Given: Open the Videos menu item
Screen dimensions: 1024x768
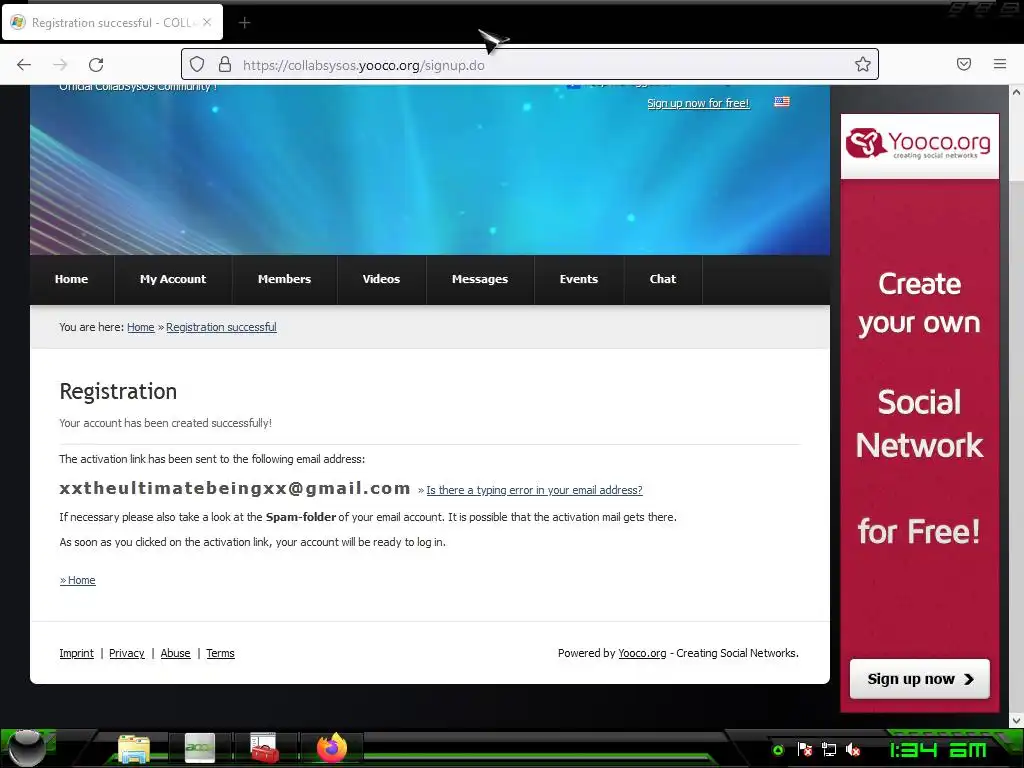Looking at the screenshot, I should click(381, 280).
